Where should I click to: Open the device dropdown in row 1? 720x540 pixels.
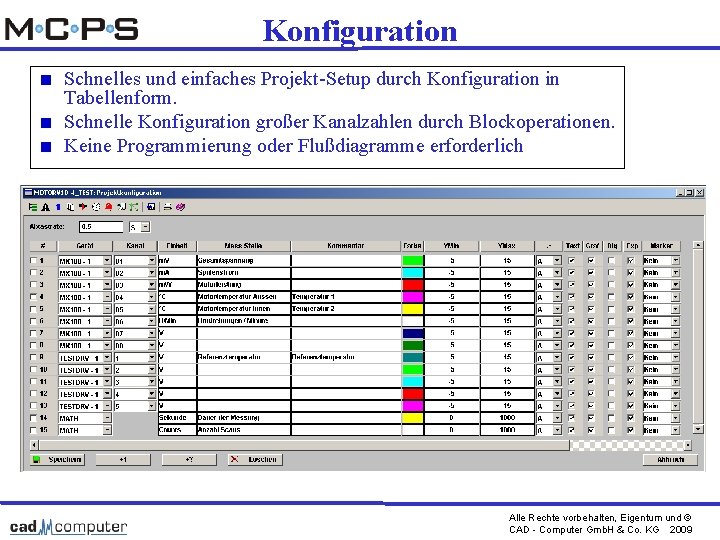tap(107, 260)
